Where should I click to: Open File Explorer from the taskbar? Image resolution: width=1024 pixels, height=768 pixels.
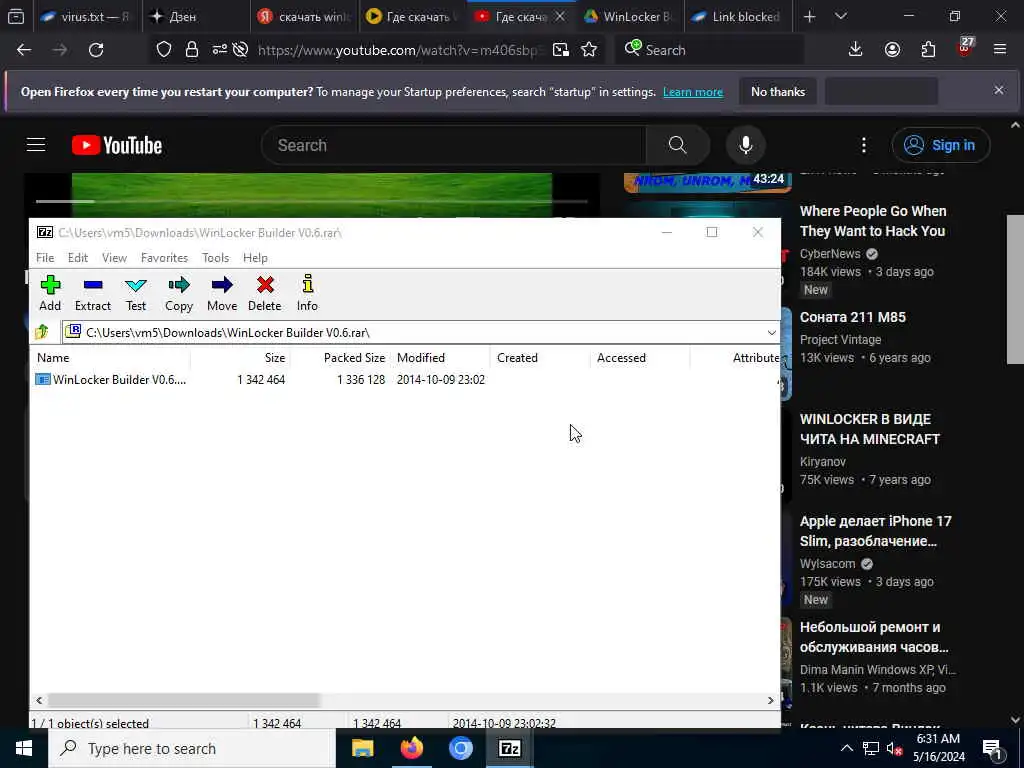pos(362,748)
